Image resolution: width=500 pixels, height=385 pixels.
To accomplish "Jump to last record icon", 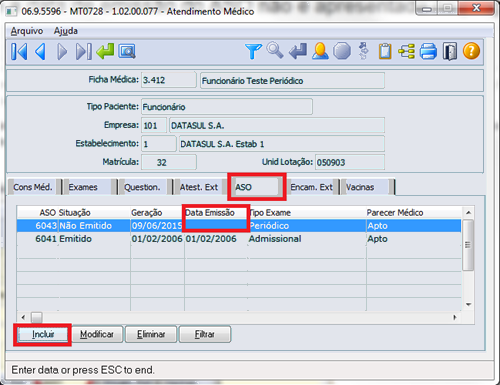I will [x=84, y=52].
